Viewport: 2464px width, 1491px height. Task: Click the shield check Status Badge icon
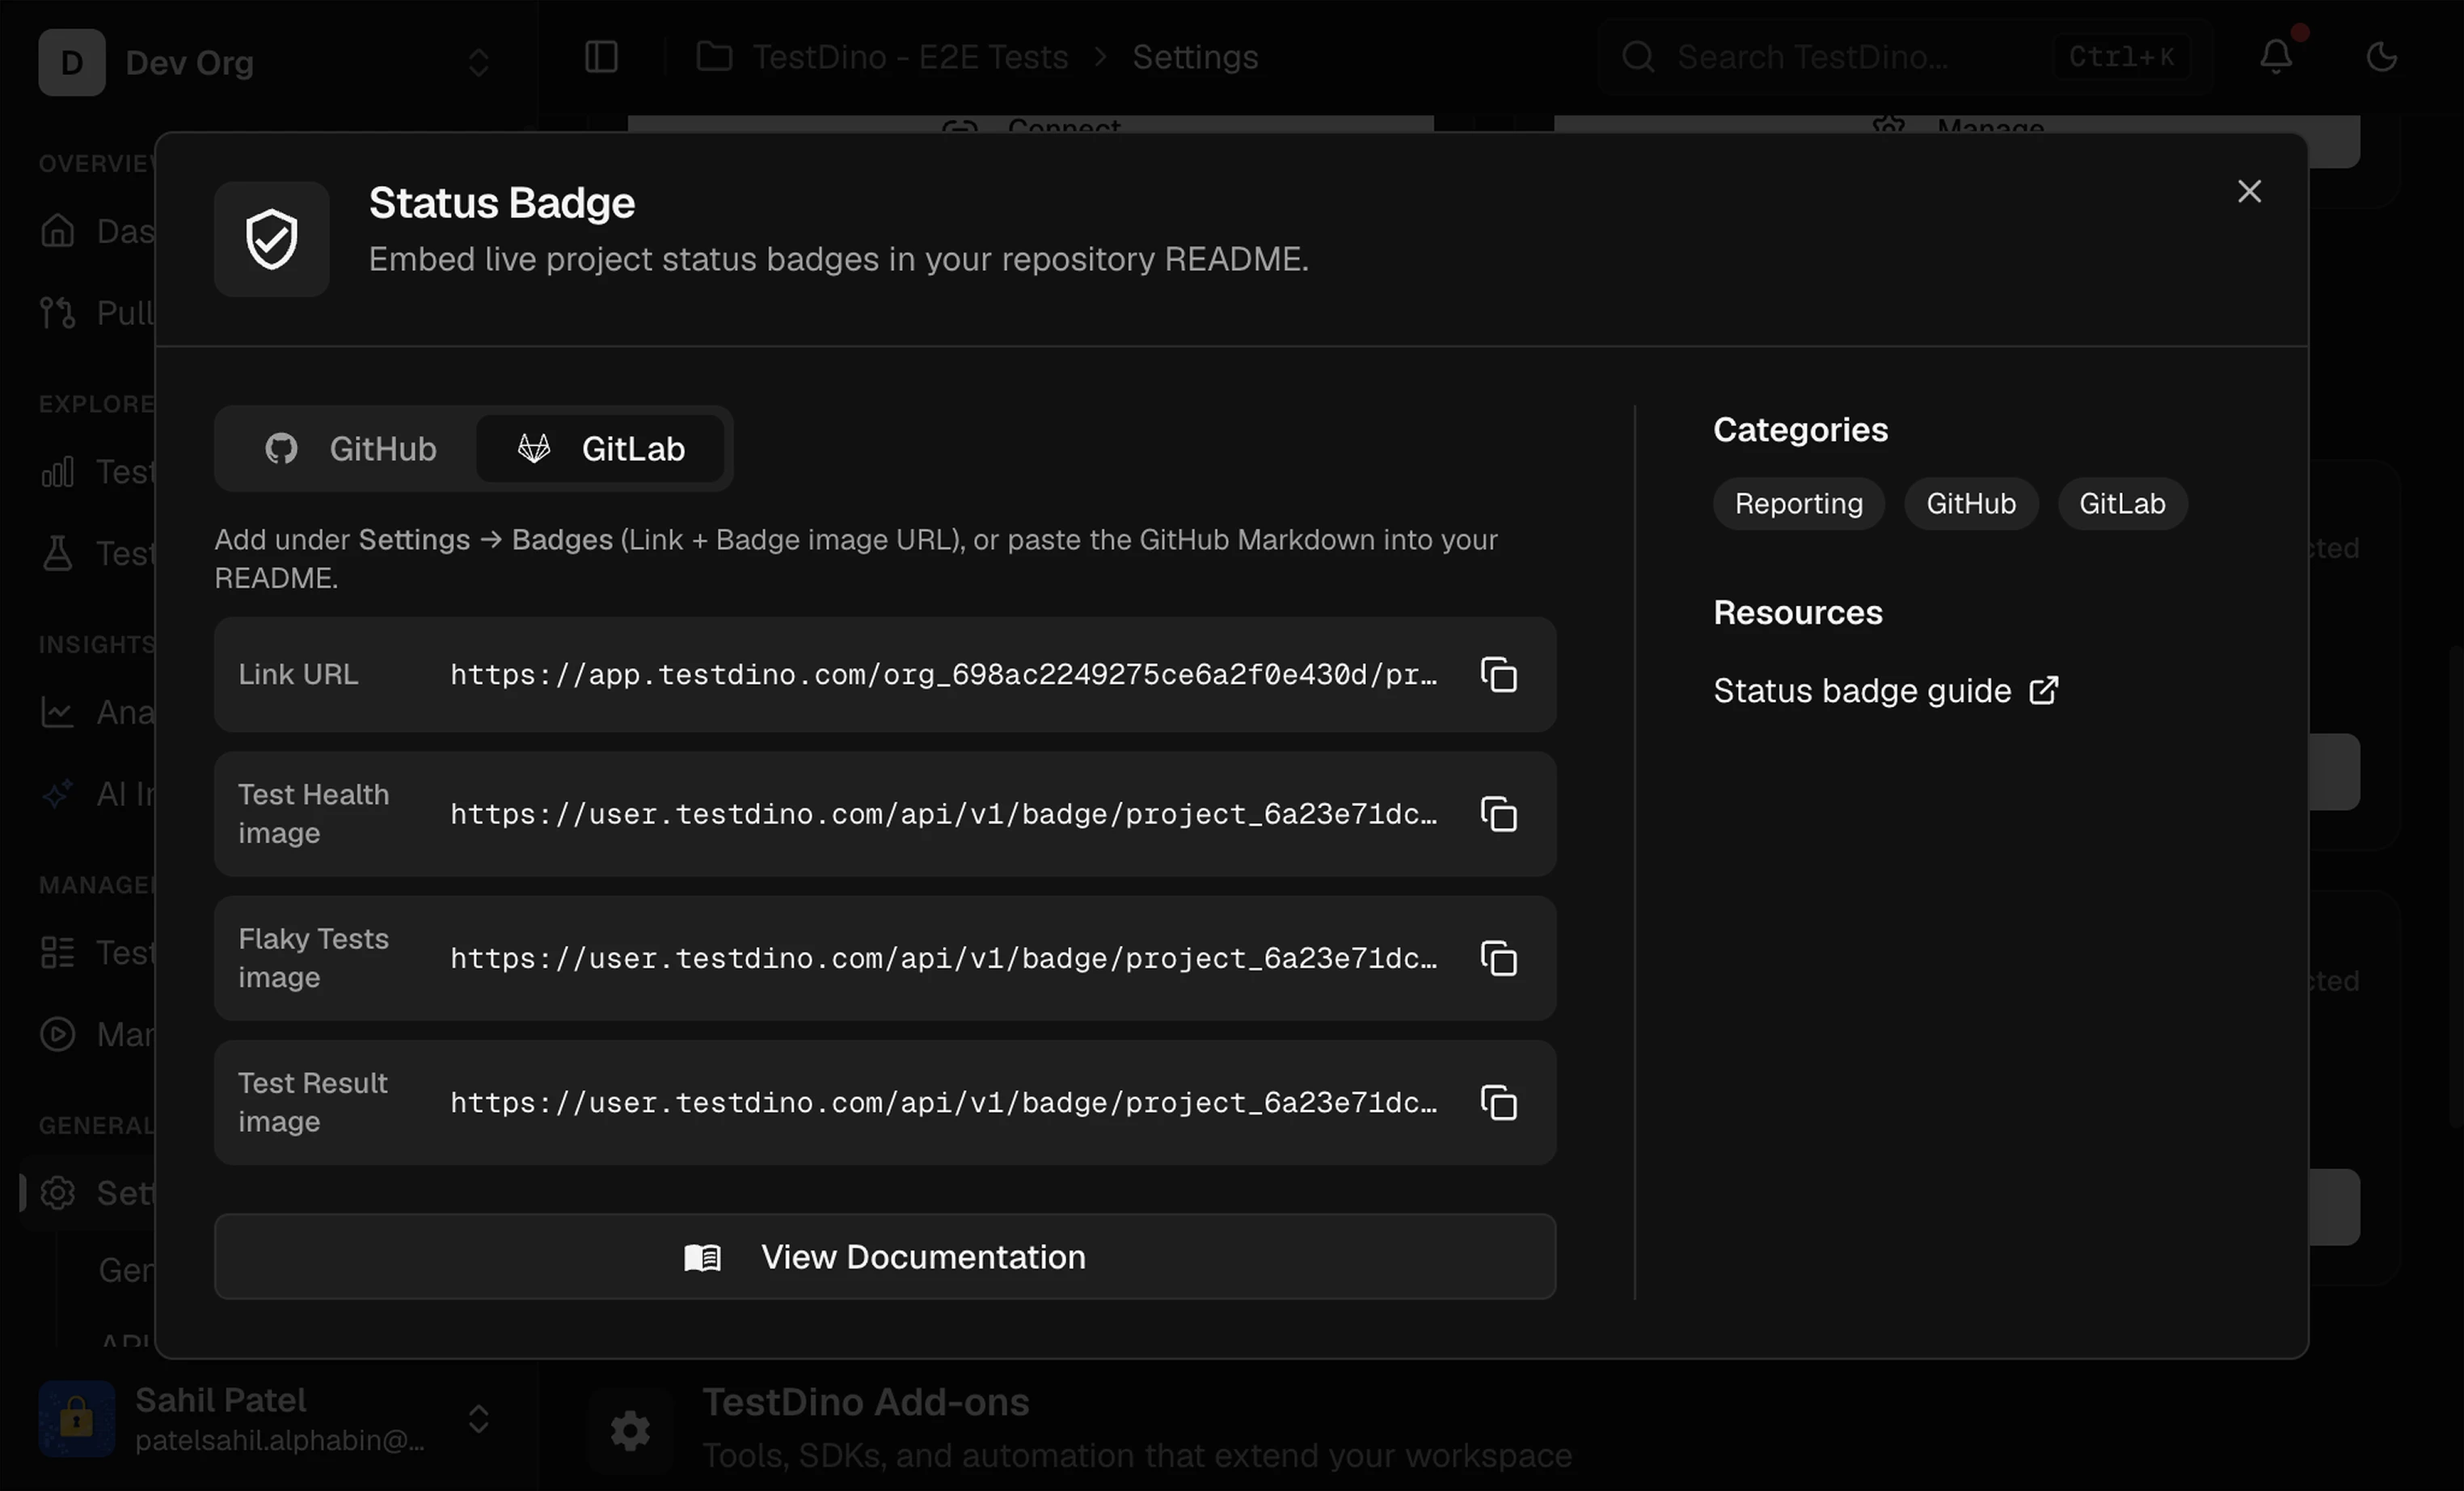(x=272, y=239)
